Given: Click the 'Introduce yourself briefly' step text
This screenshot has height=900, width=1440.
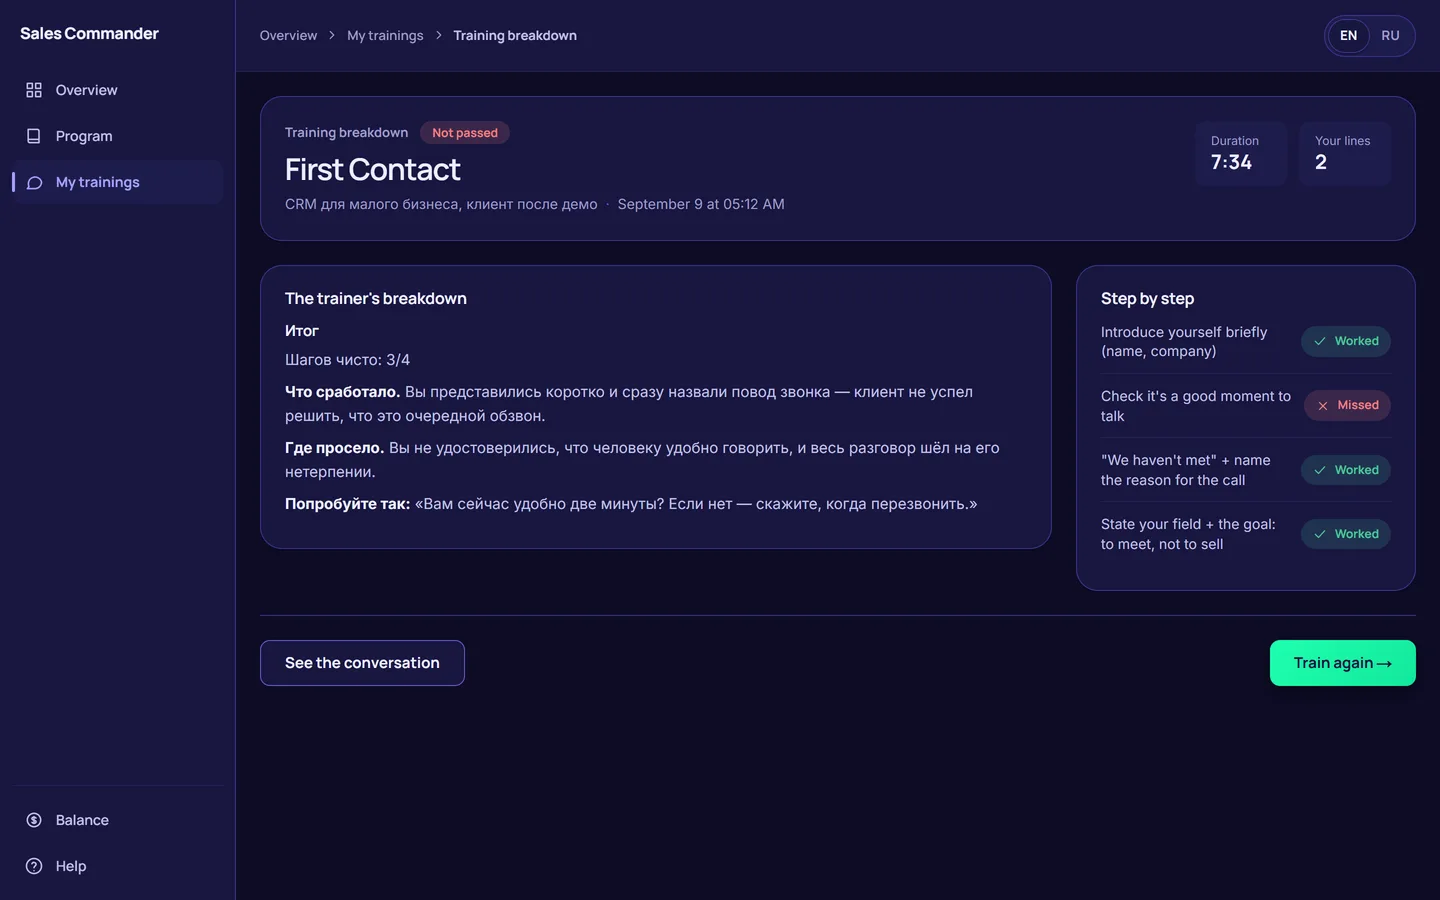Looking at the screenshot, I should [x=1184, y=342].
